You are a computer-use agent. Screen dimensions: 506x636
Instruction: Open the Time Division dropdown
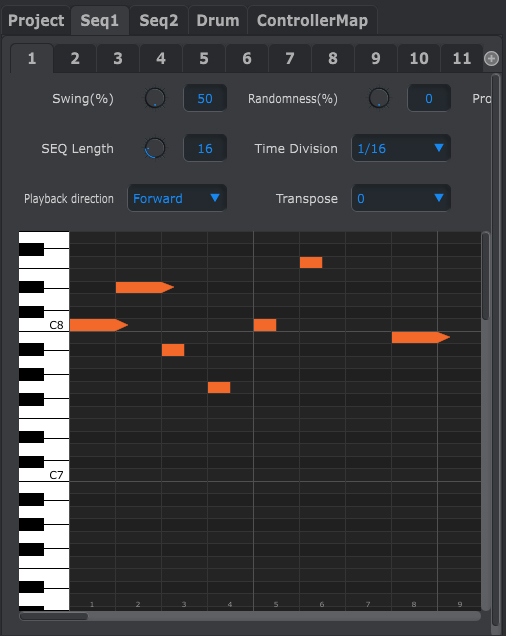[x=401, y=148]
